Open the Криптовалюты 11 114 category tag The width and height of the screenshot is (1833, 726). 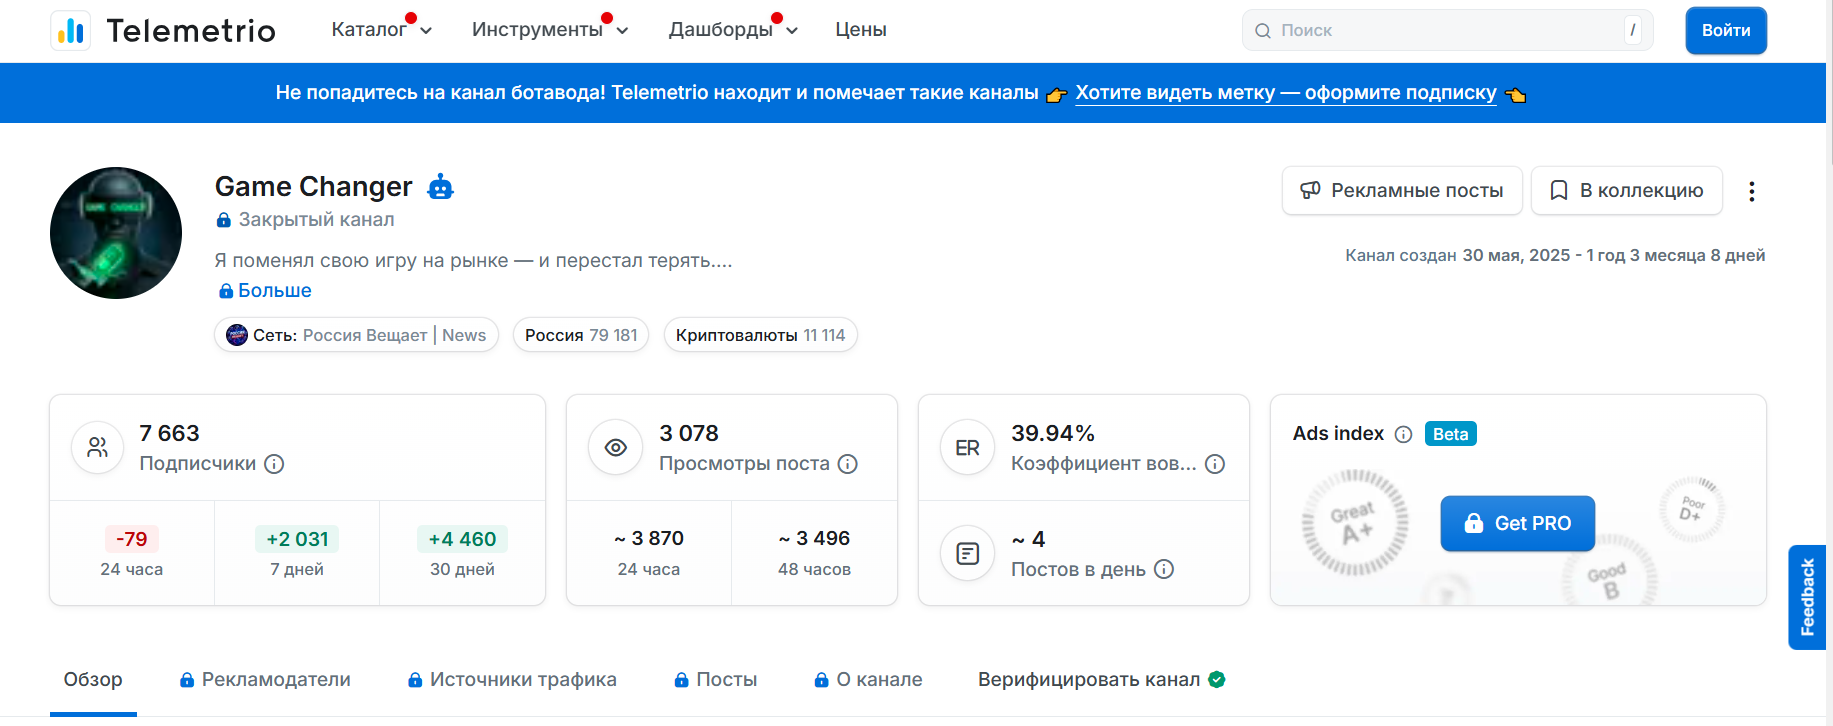tap(760, 335)
